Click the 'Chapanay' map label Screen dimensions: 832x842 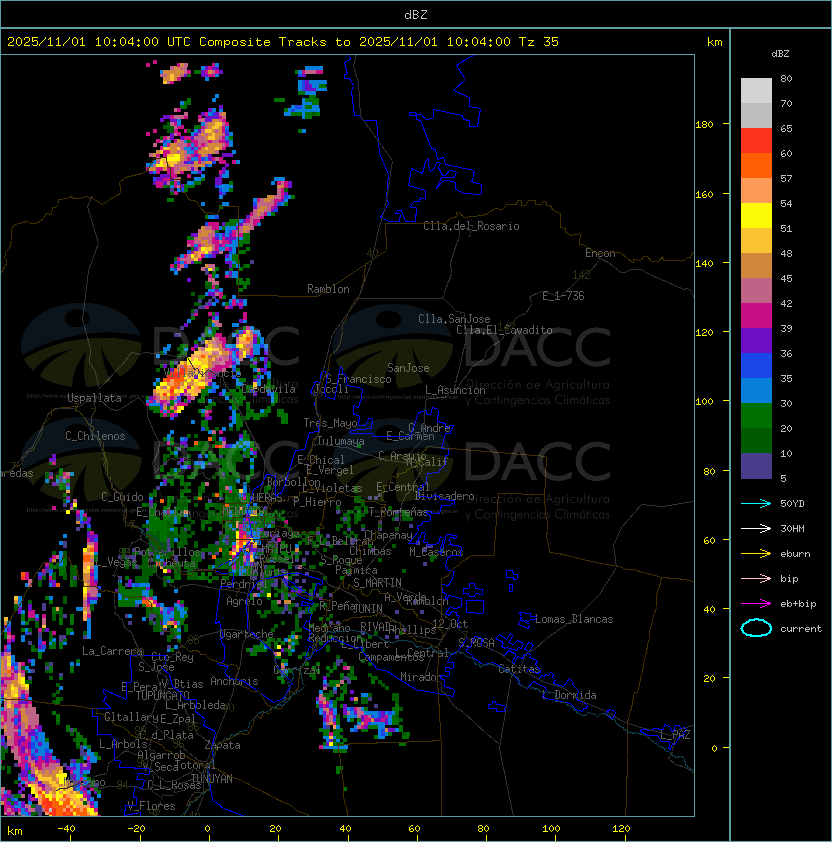[388, 535]
